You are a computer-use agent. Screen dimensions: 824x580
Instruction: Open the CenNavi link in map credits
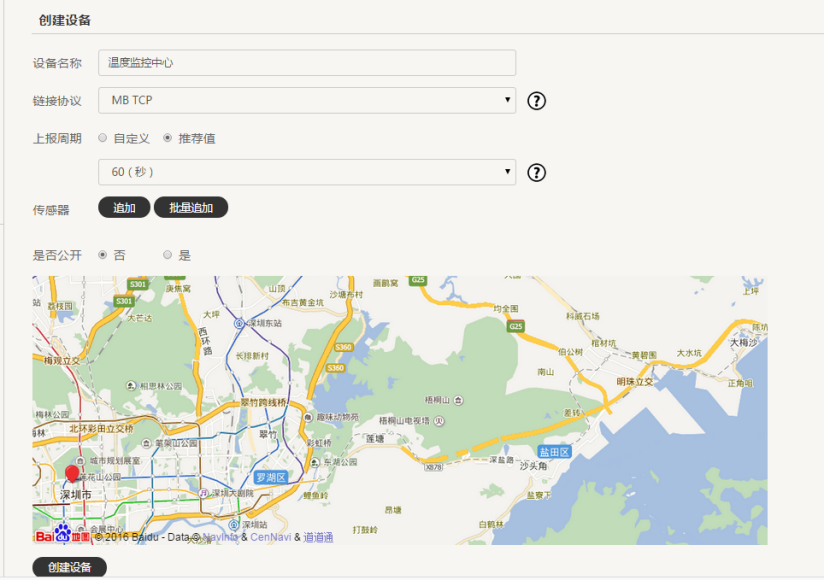[270, 537]
